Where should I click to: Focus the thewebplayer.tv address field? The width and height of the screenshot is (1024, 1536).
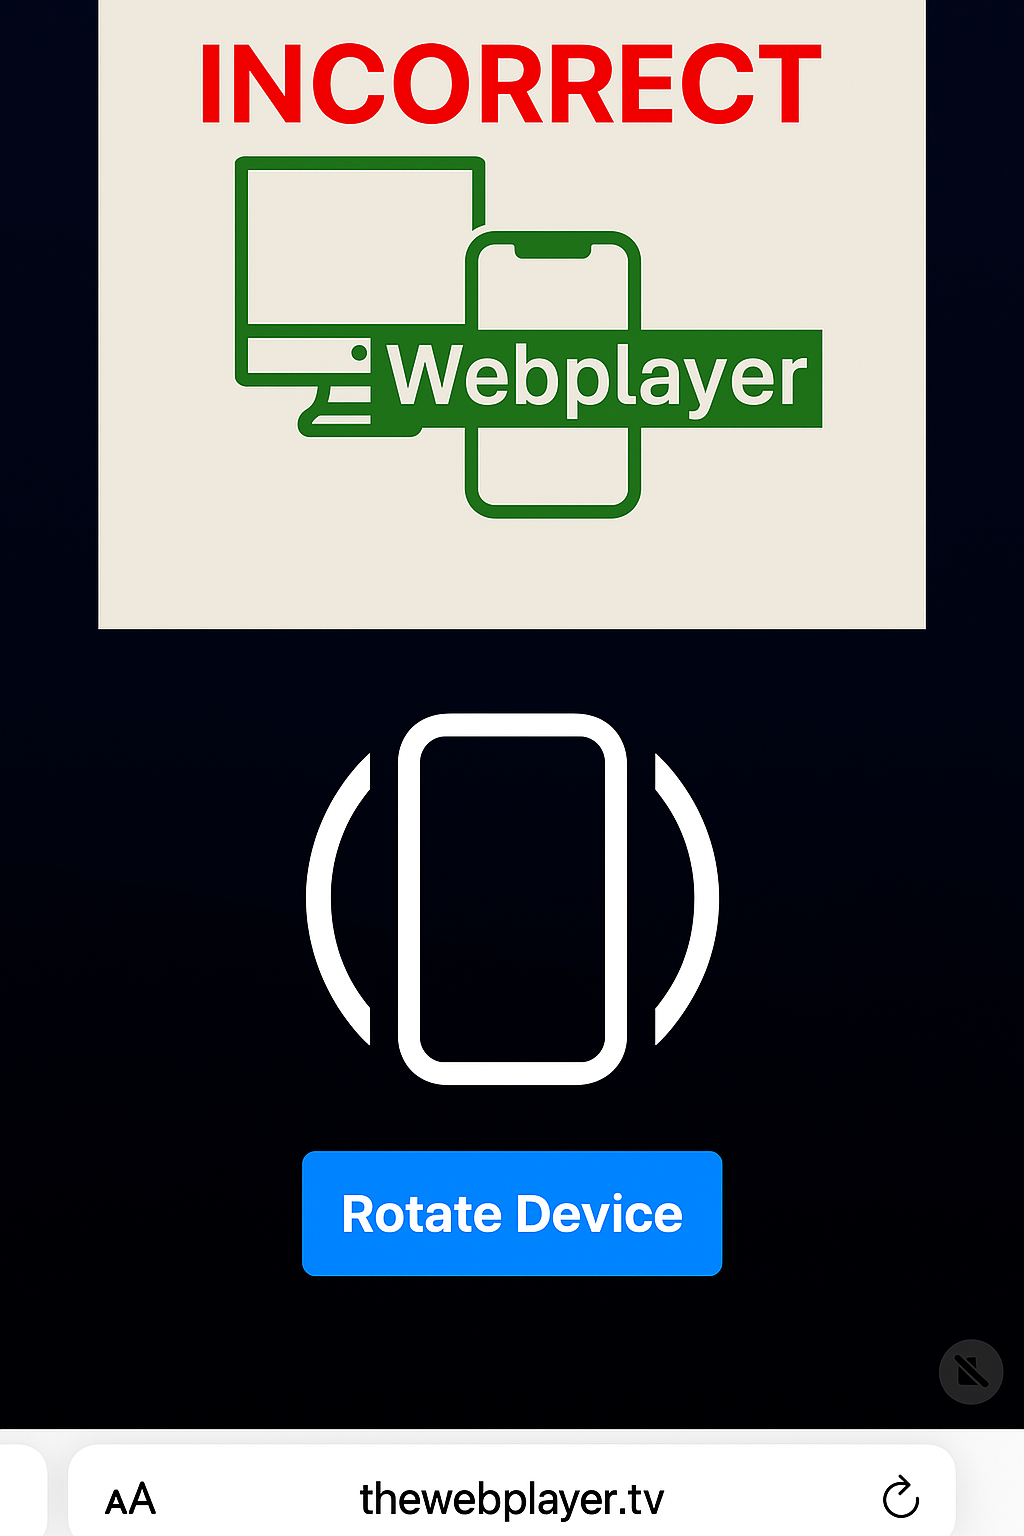coord(512,1497)
